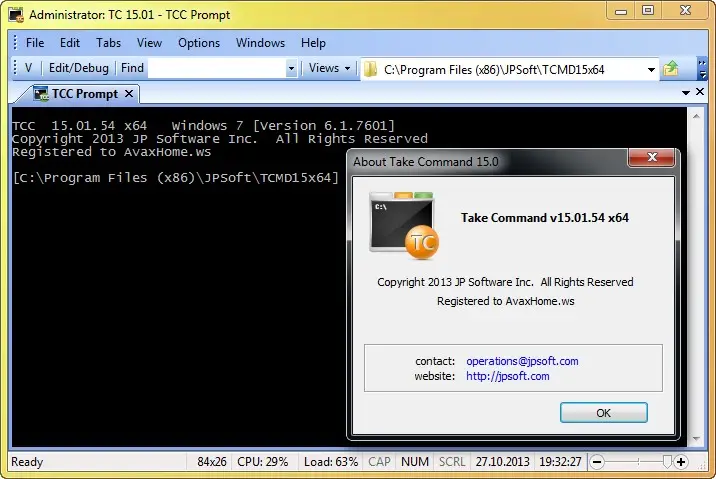
Task: Click 'Registered to AvaxHome.ws' in About dialog
Action: click(505, 301)
